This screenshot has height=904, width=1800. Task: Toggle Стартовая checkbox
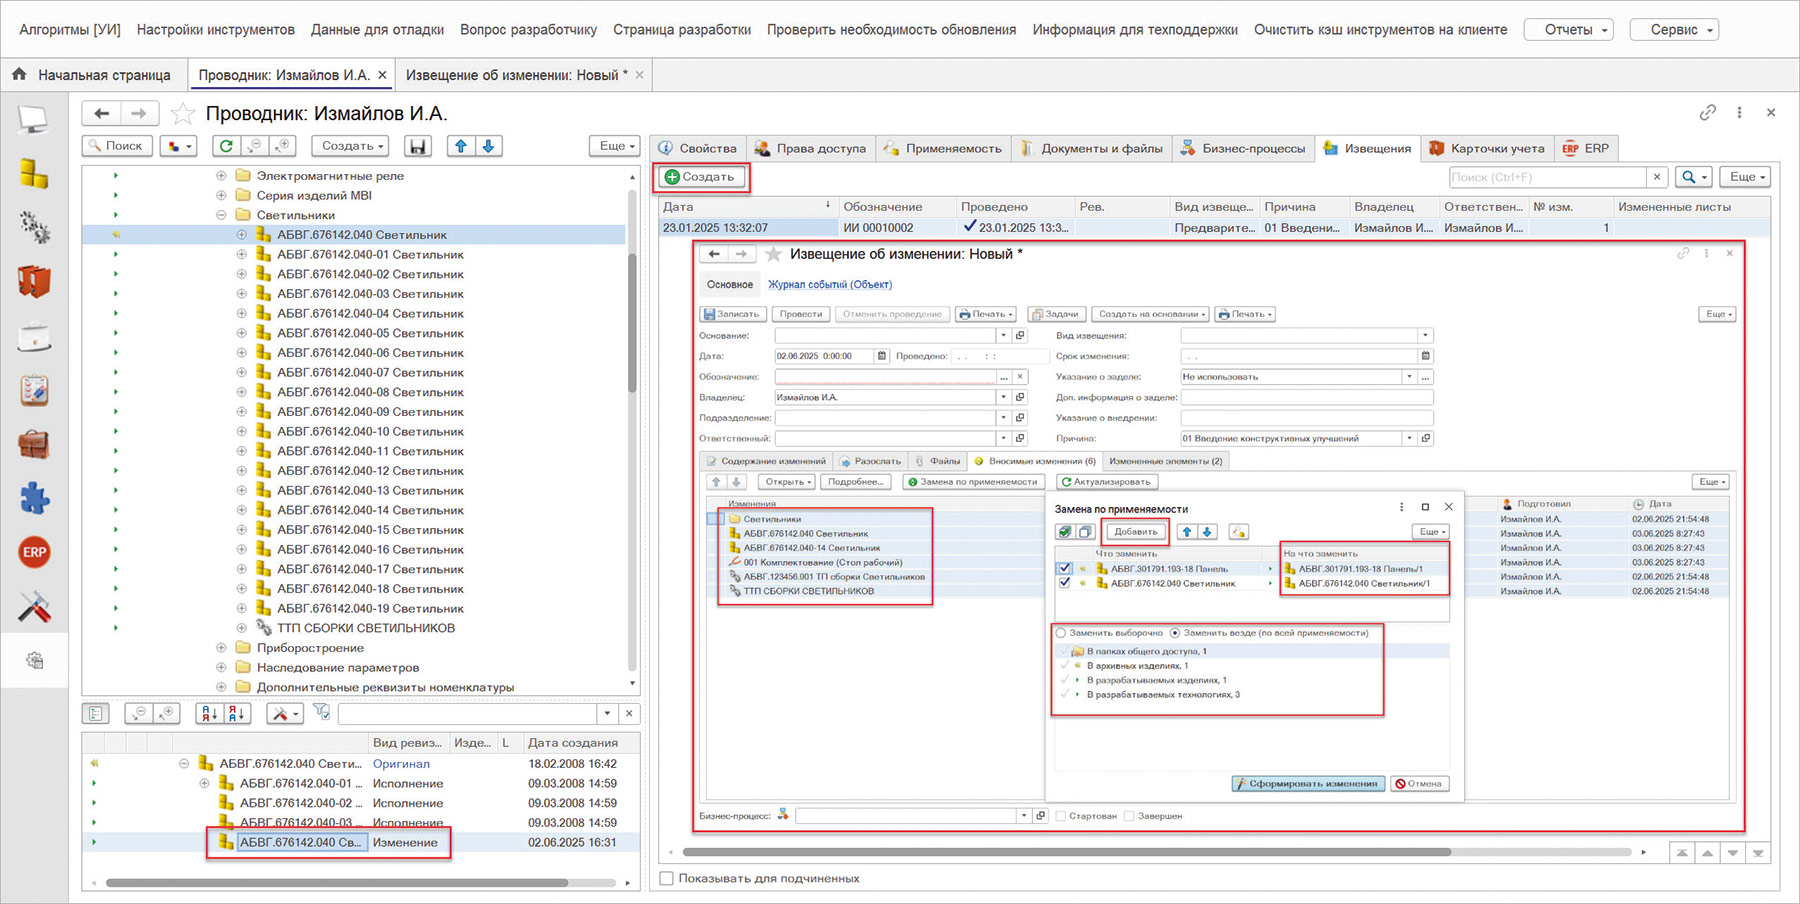click(1061, 816)
